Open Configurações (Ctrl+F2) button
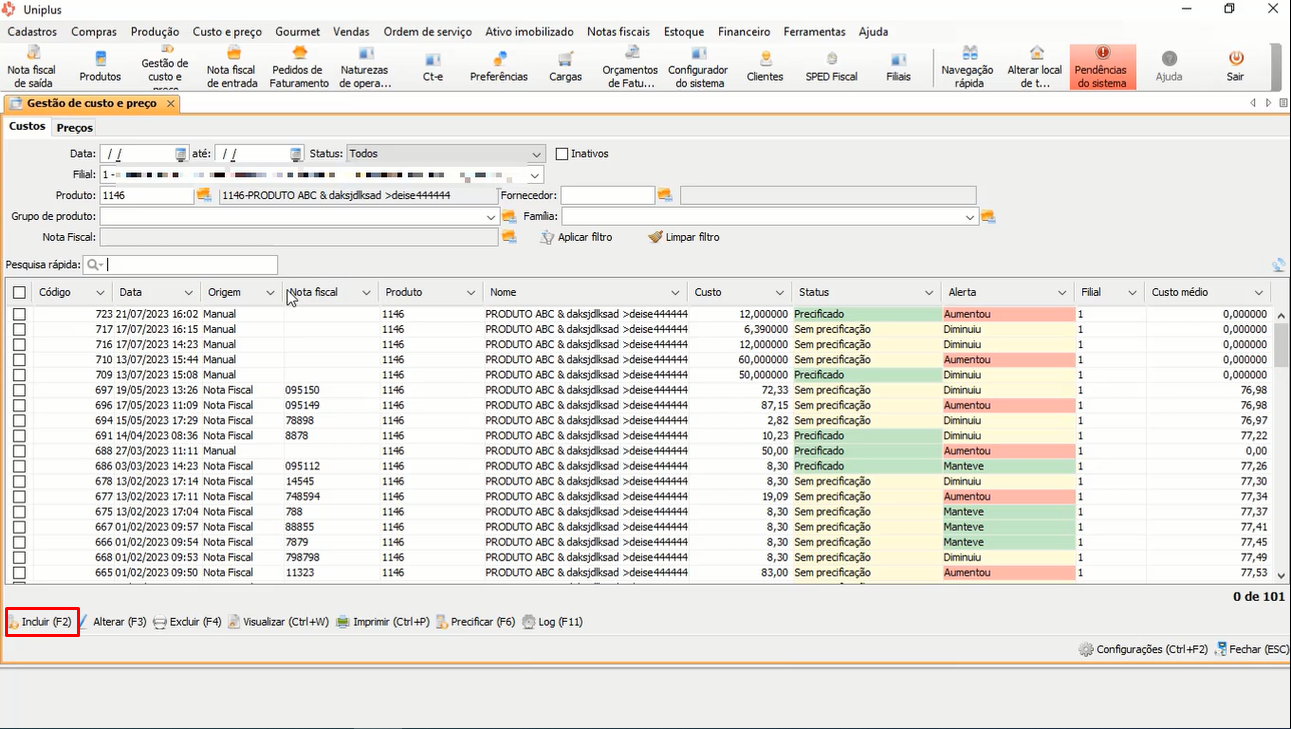 [1143, 649]
